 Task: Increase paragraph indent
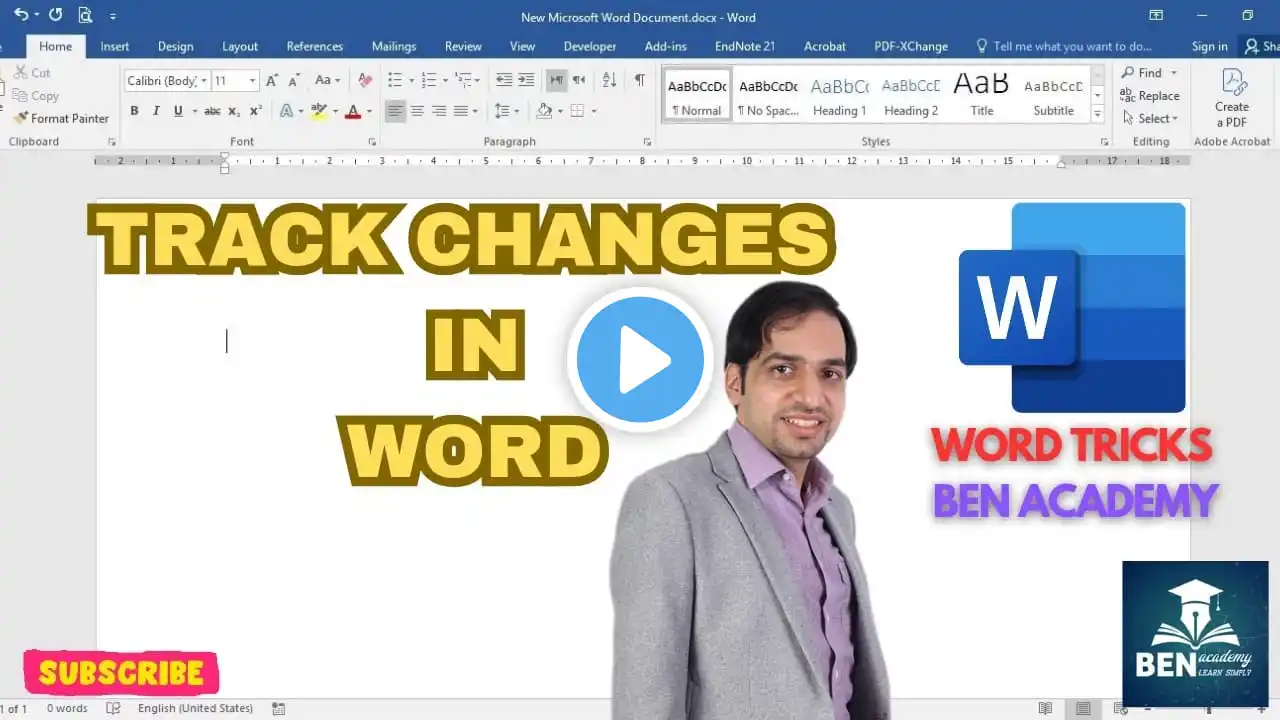tap(526, 81)
